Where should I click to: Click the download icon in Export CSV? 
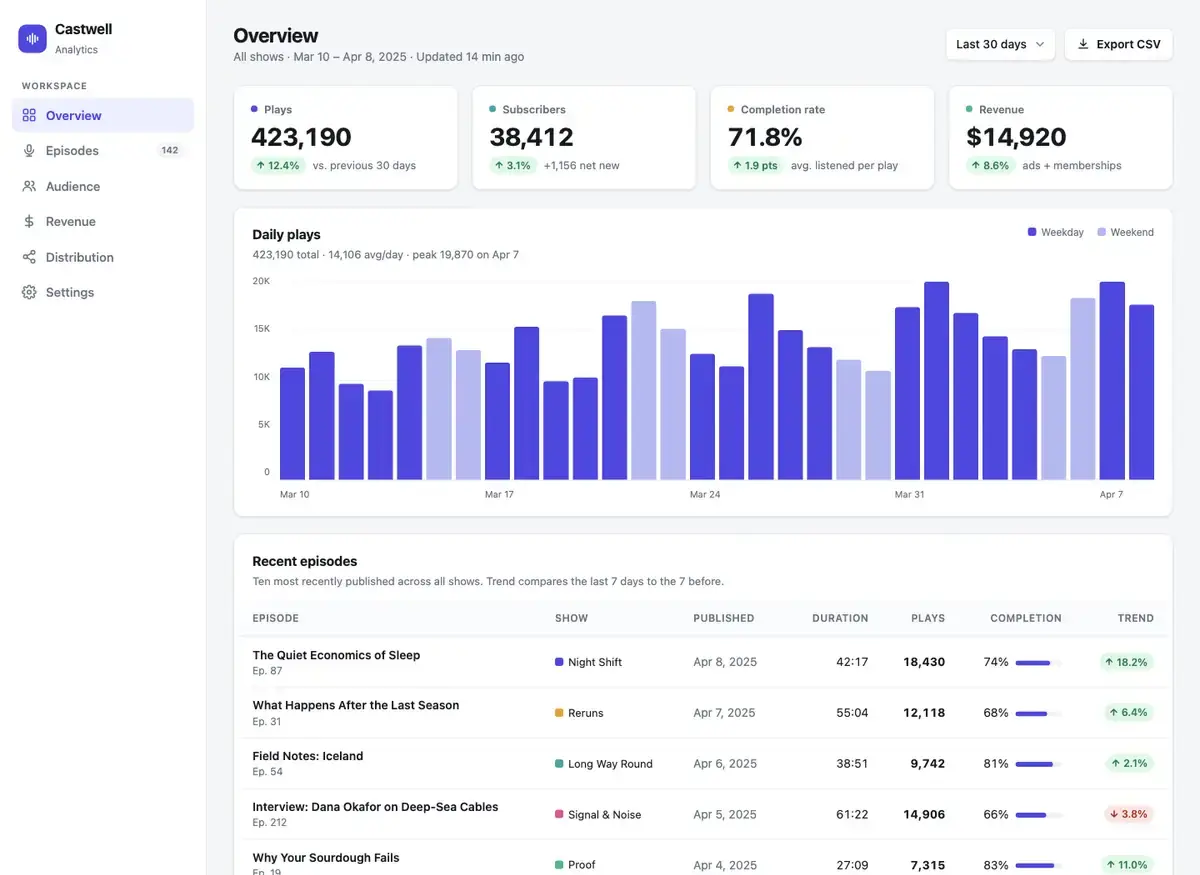[x=1083, y=44]
